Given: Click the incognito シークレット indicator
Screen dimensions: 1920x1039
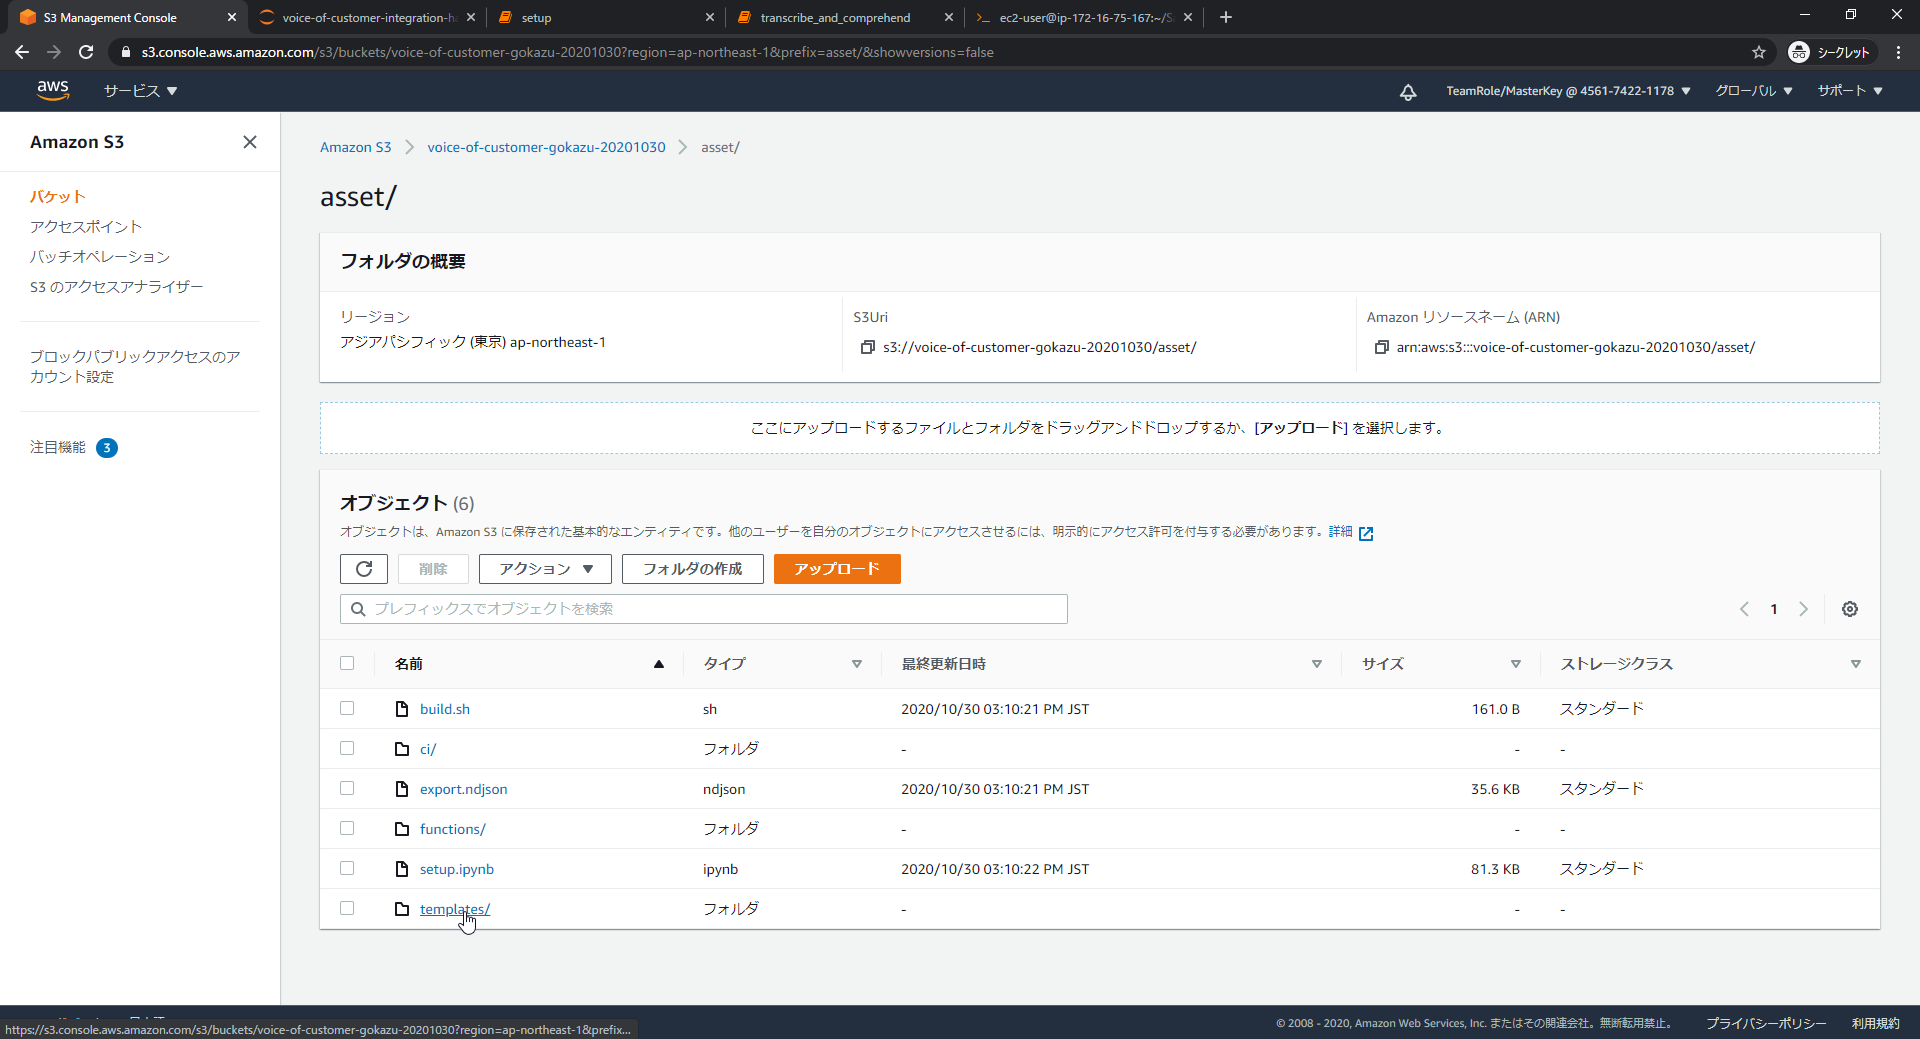Looking at the screenshot, I should click(1830, 52).
